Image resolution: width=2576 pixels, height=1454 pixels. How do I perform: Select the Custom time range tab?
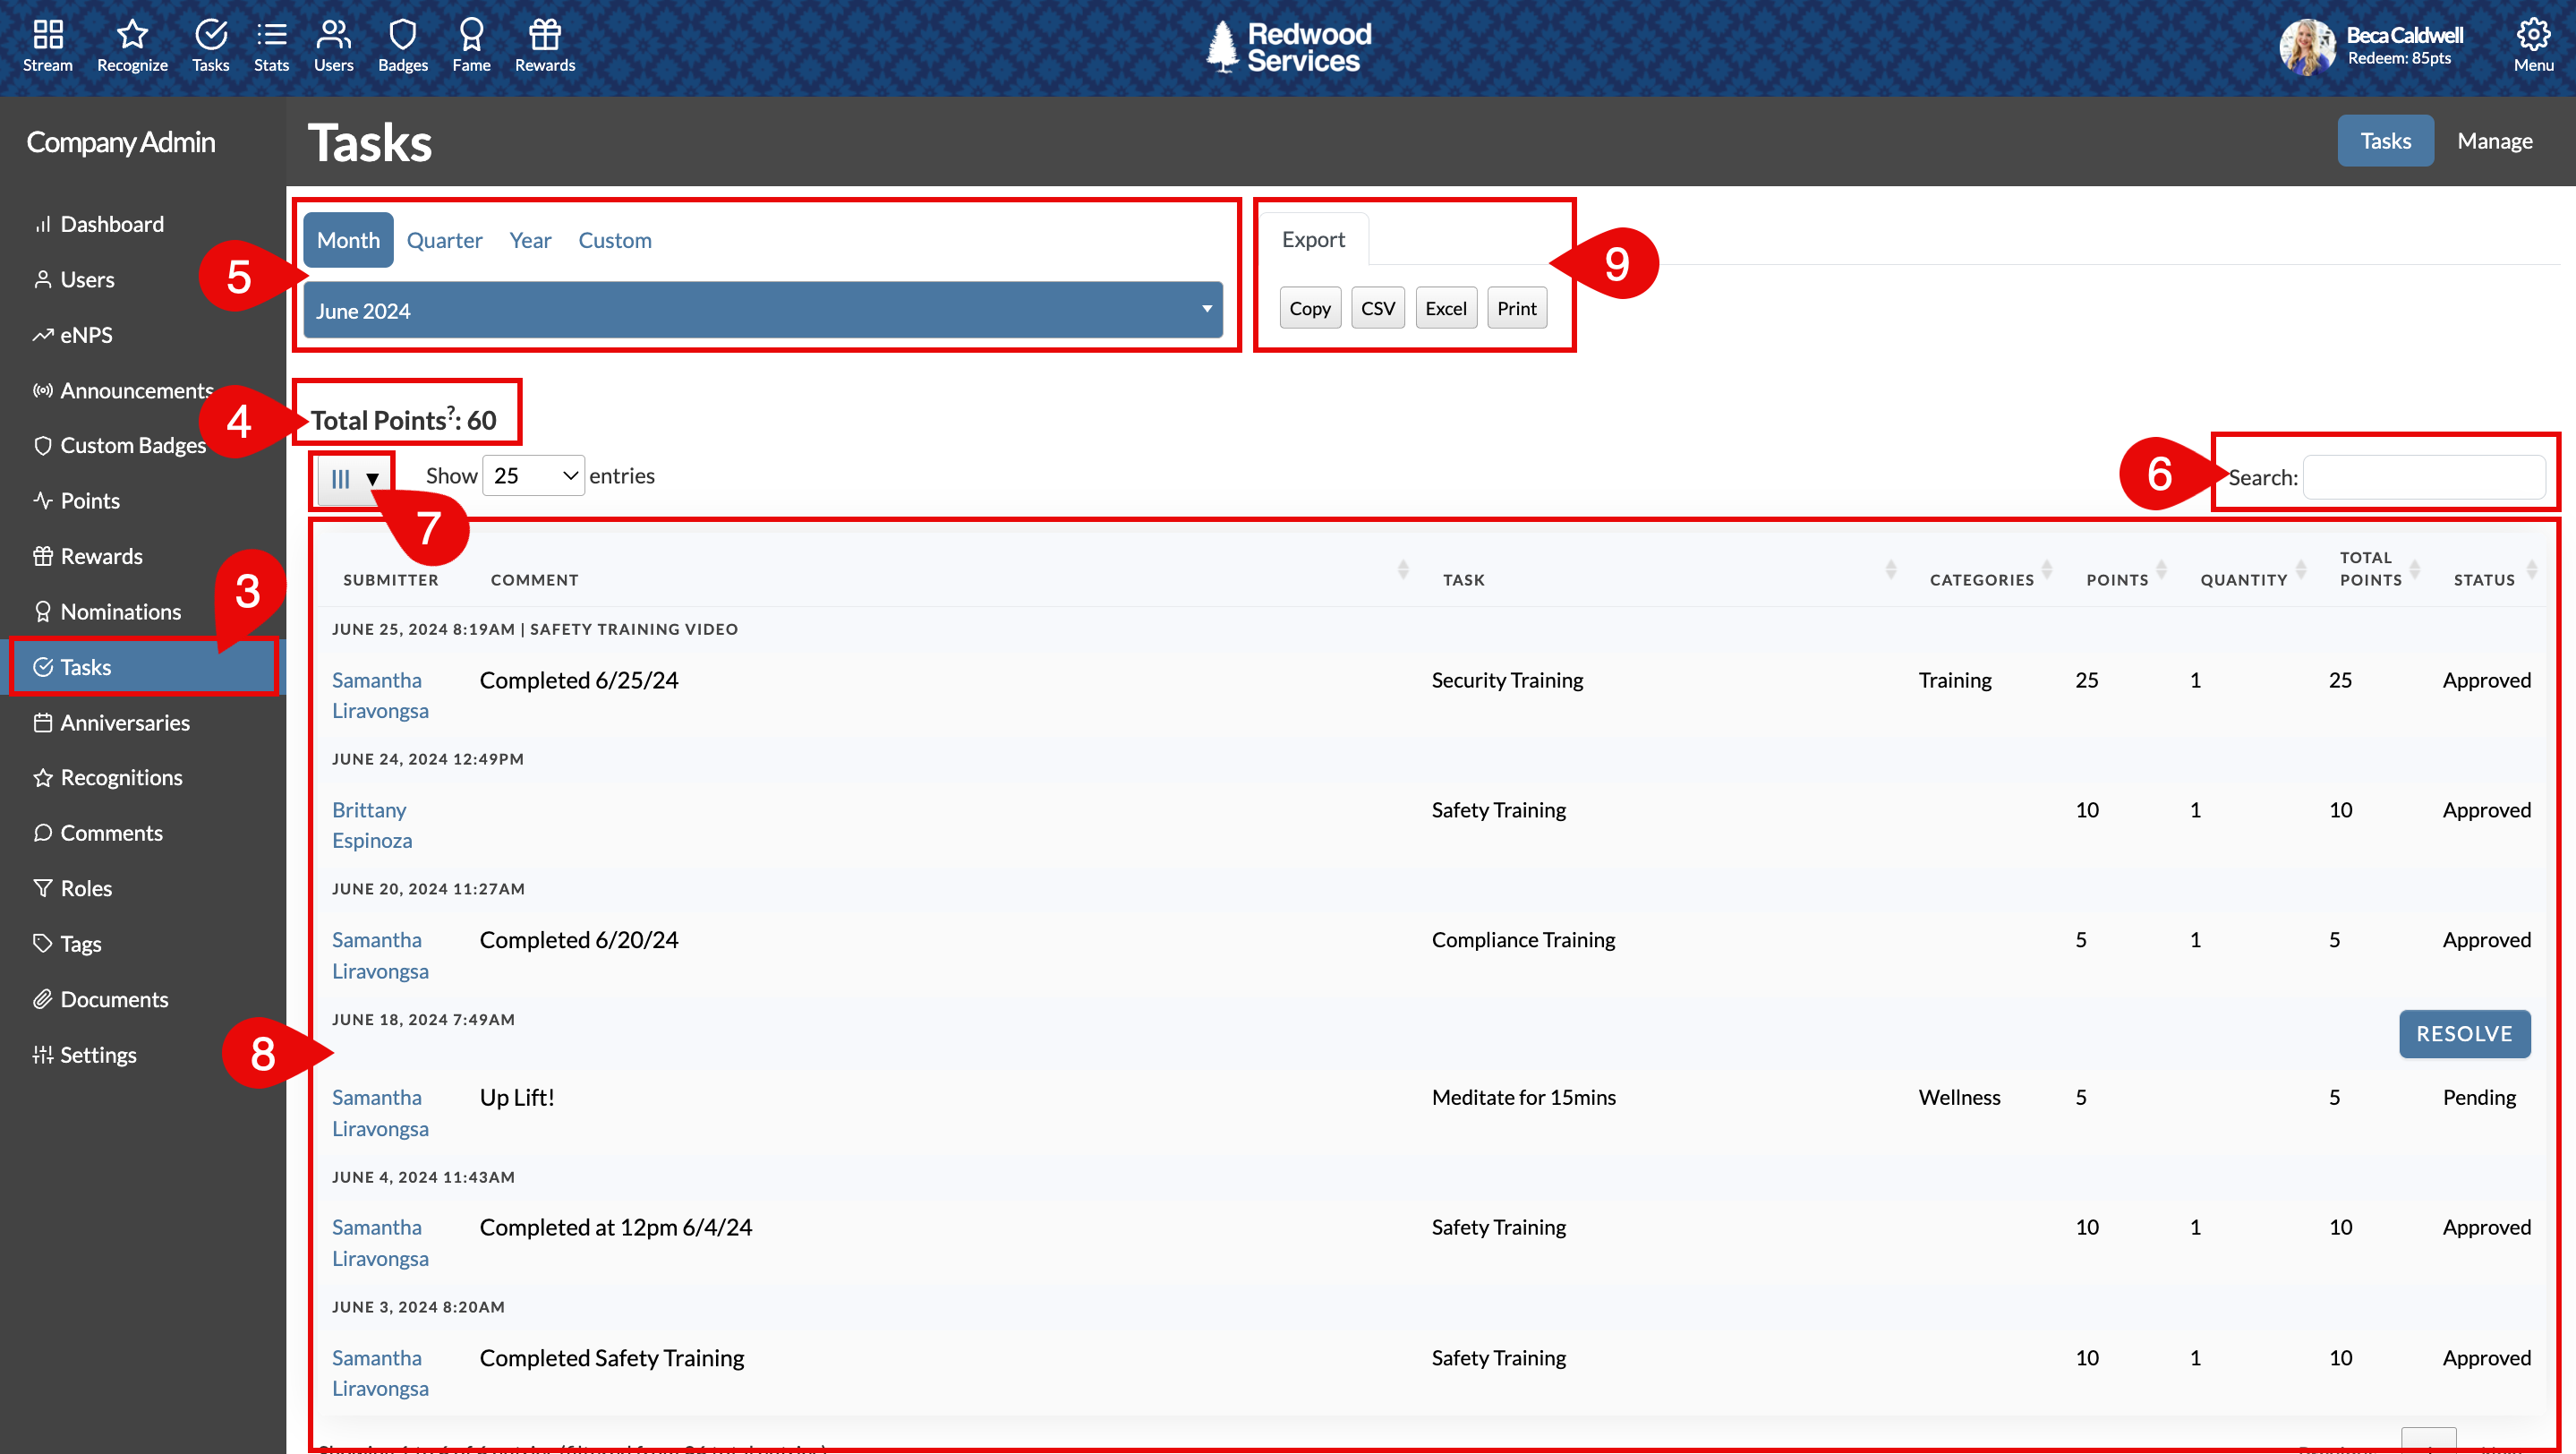point(614,239)
